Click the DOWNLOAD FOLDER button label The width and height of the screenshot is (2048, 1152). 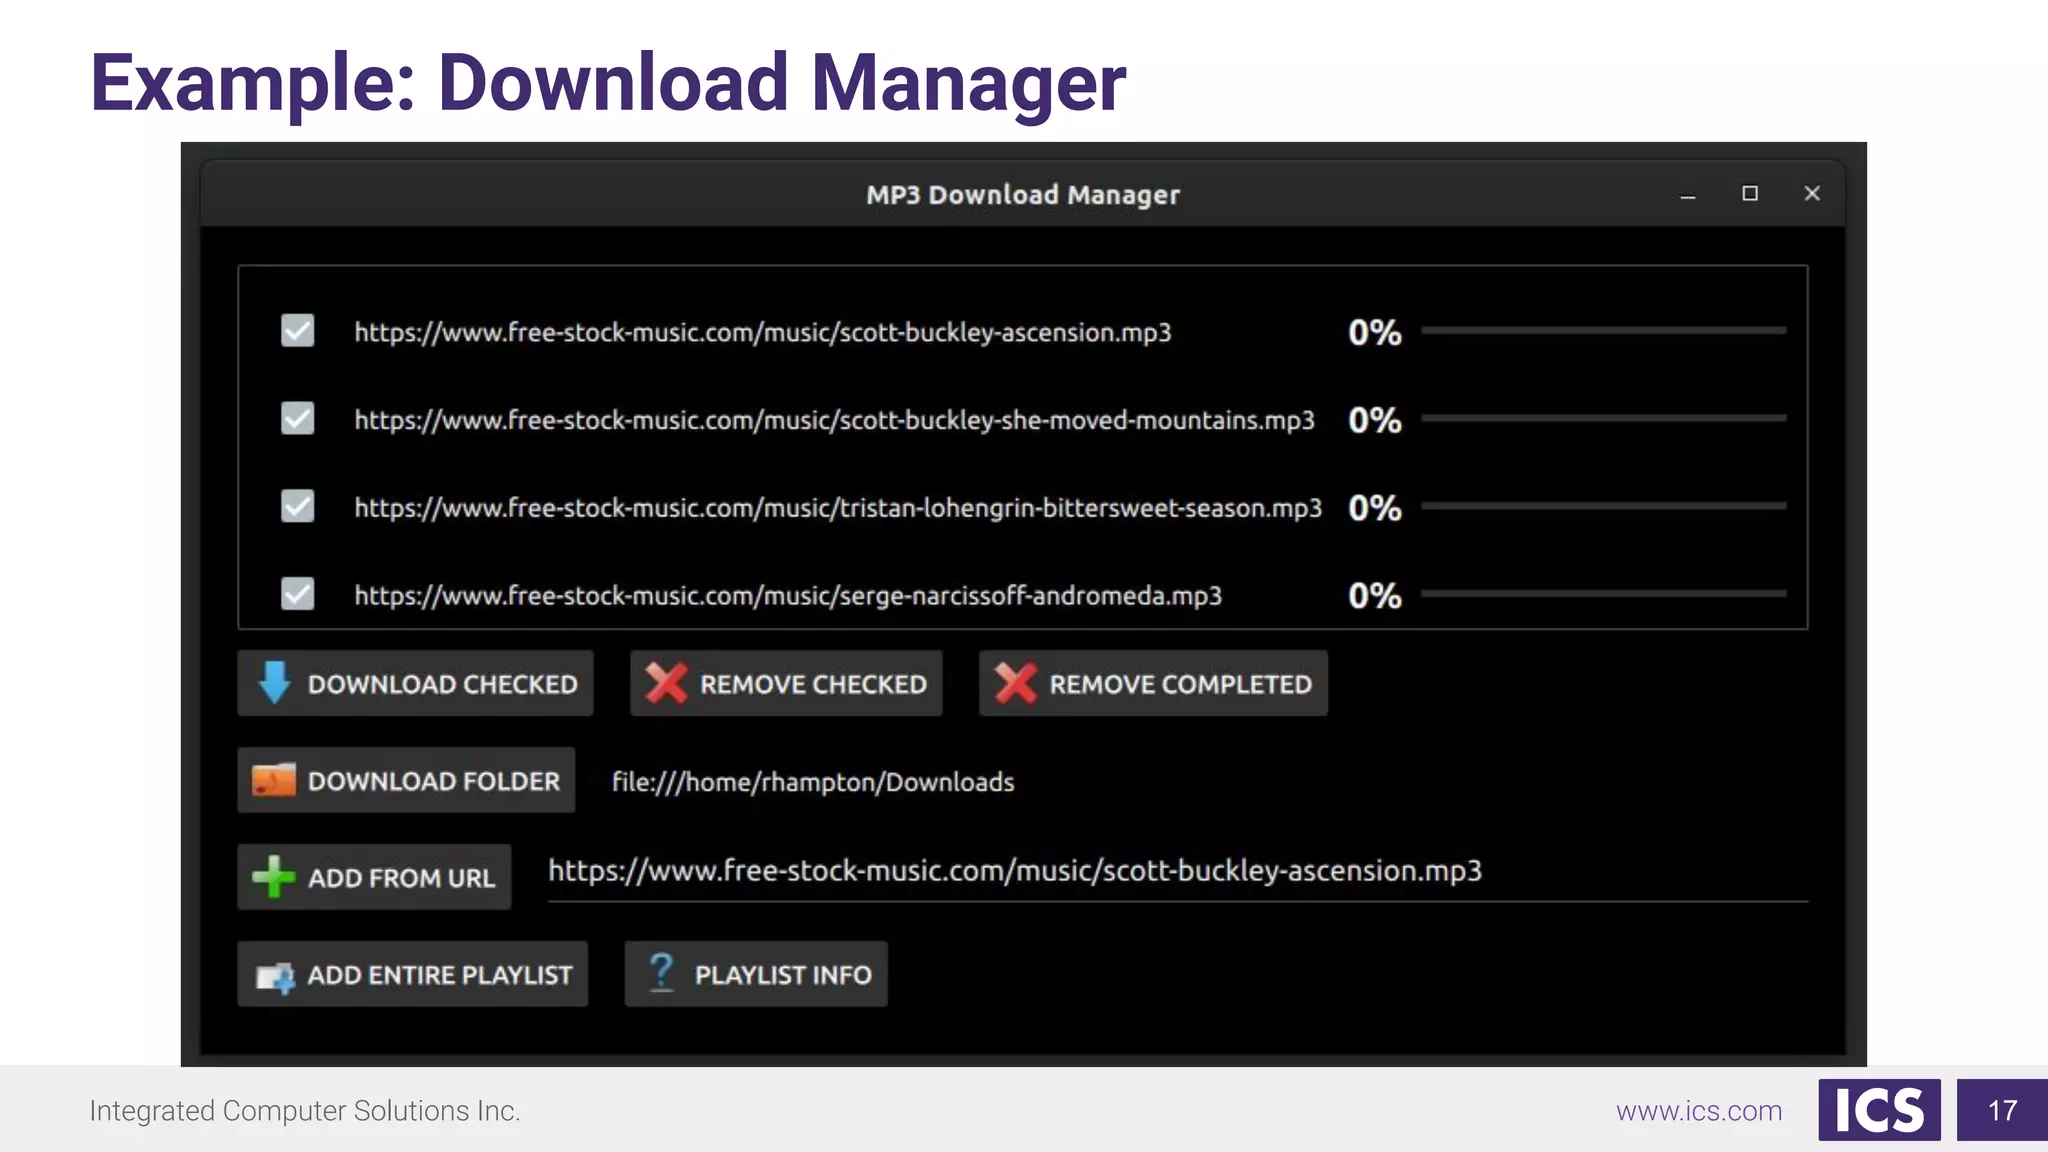[434, 781]
